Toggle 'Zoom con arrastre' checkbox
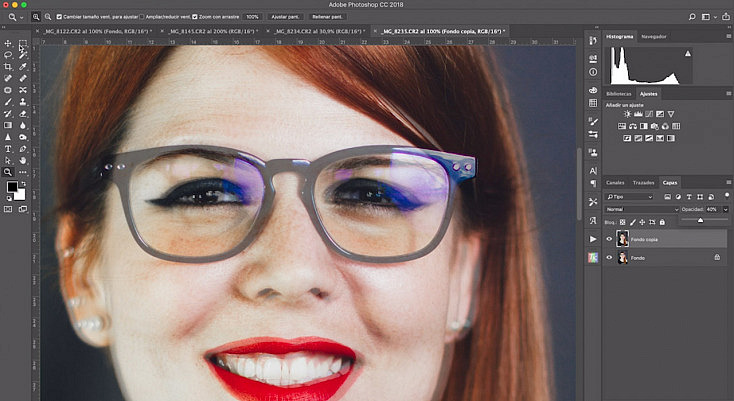The image size is (734, 401). [x=195, y=17]
